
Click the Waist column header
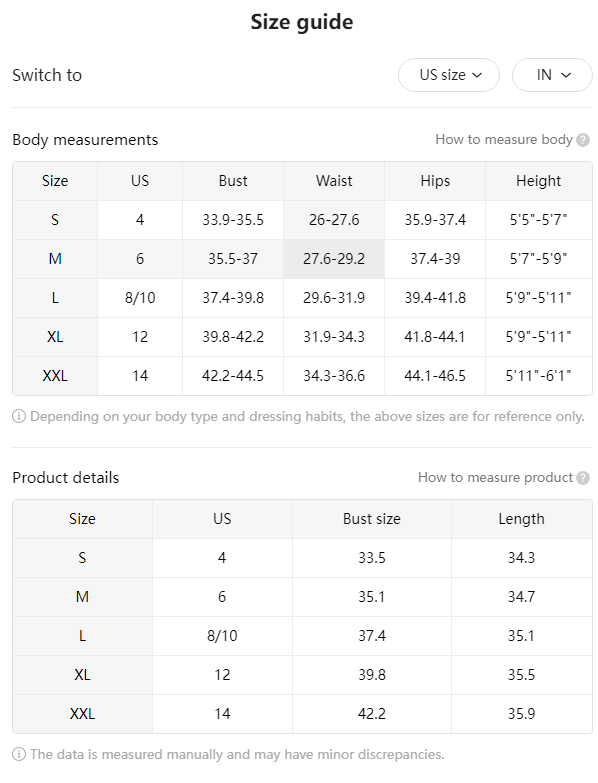[334, 181]
